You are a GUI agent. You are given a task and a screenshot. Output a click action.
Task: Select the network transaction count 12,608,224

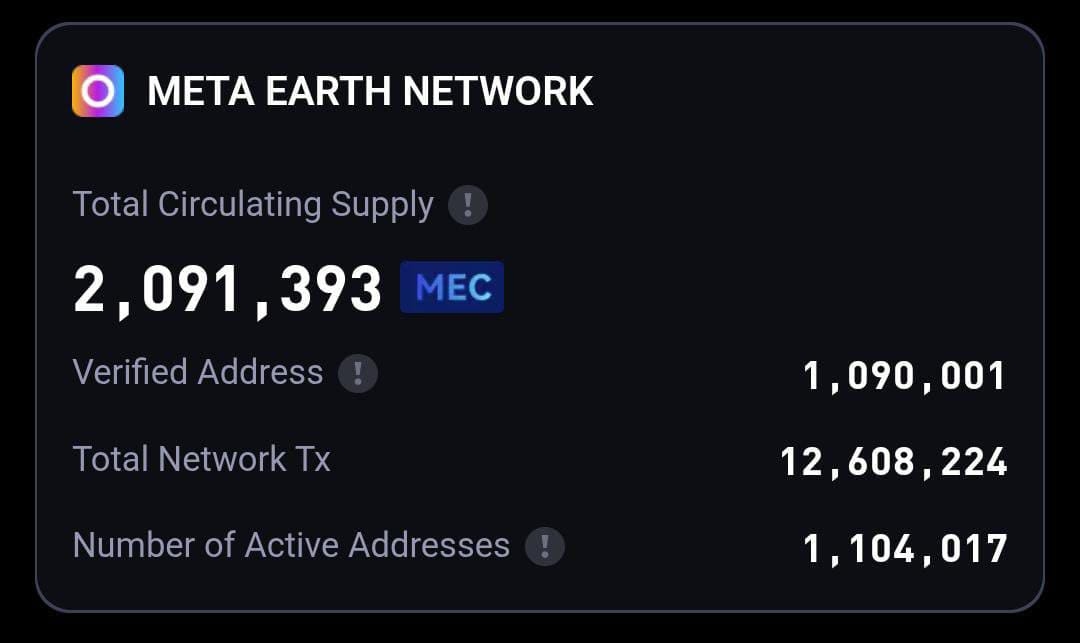click(x=893, y=462)
